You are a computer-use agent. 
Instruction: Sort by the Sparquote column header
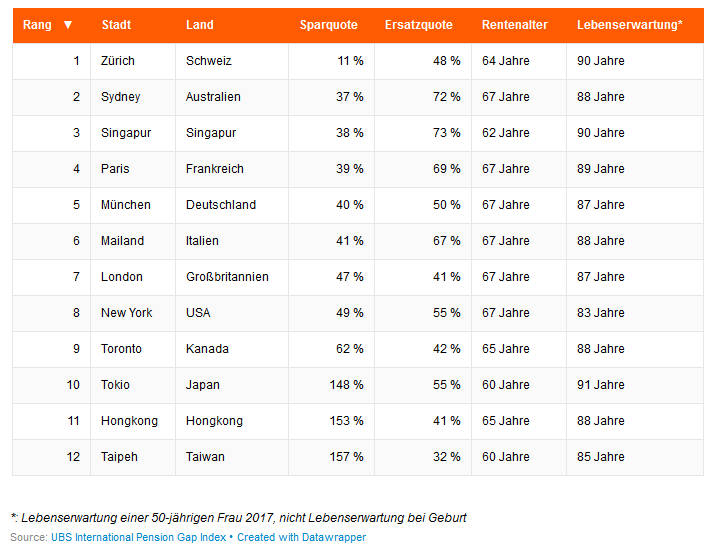tap(328, 25)
